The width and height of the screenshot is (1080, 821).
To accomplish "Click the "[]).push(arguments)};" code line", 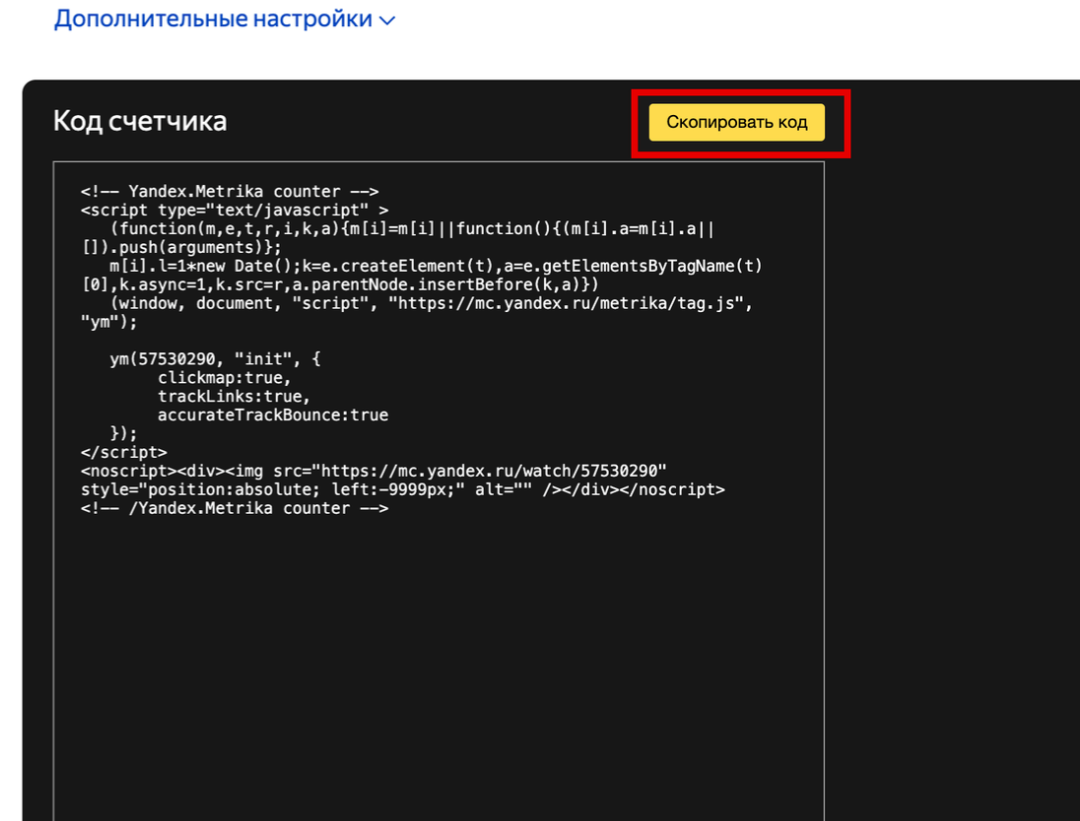I will [181, 247].
